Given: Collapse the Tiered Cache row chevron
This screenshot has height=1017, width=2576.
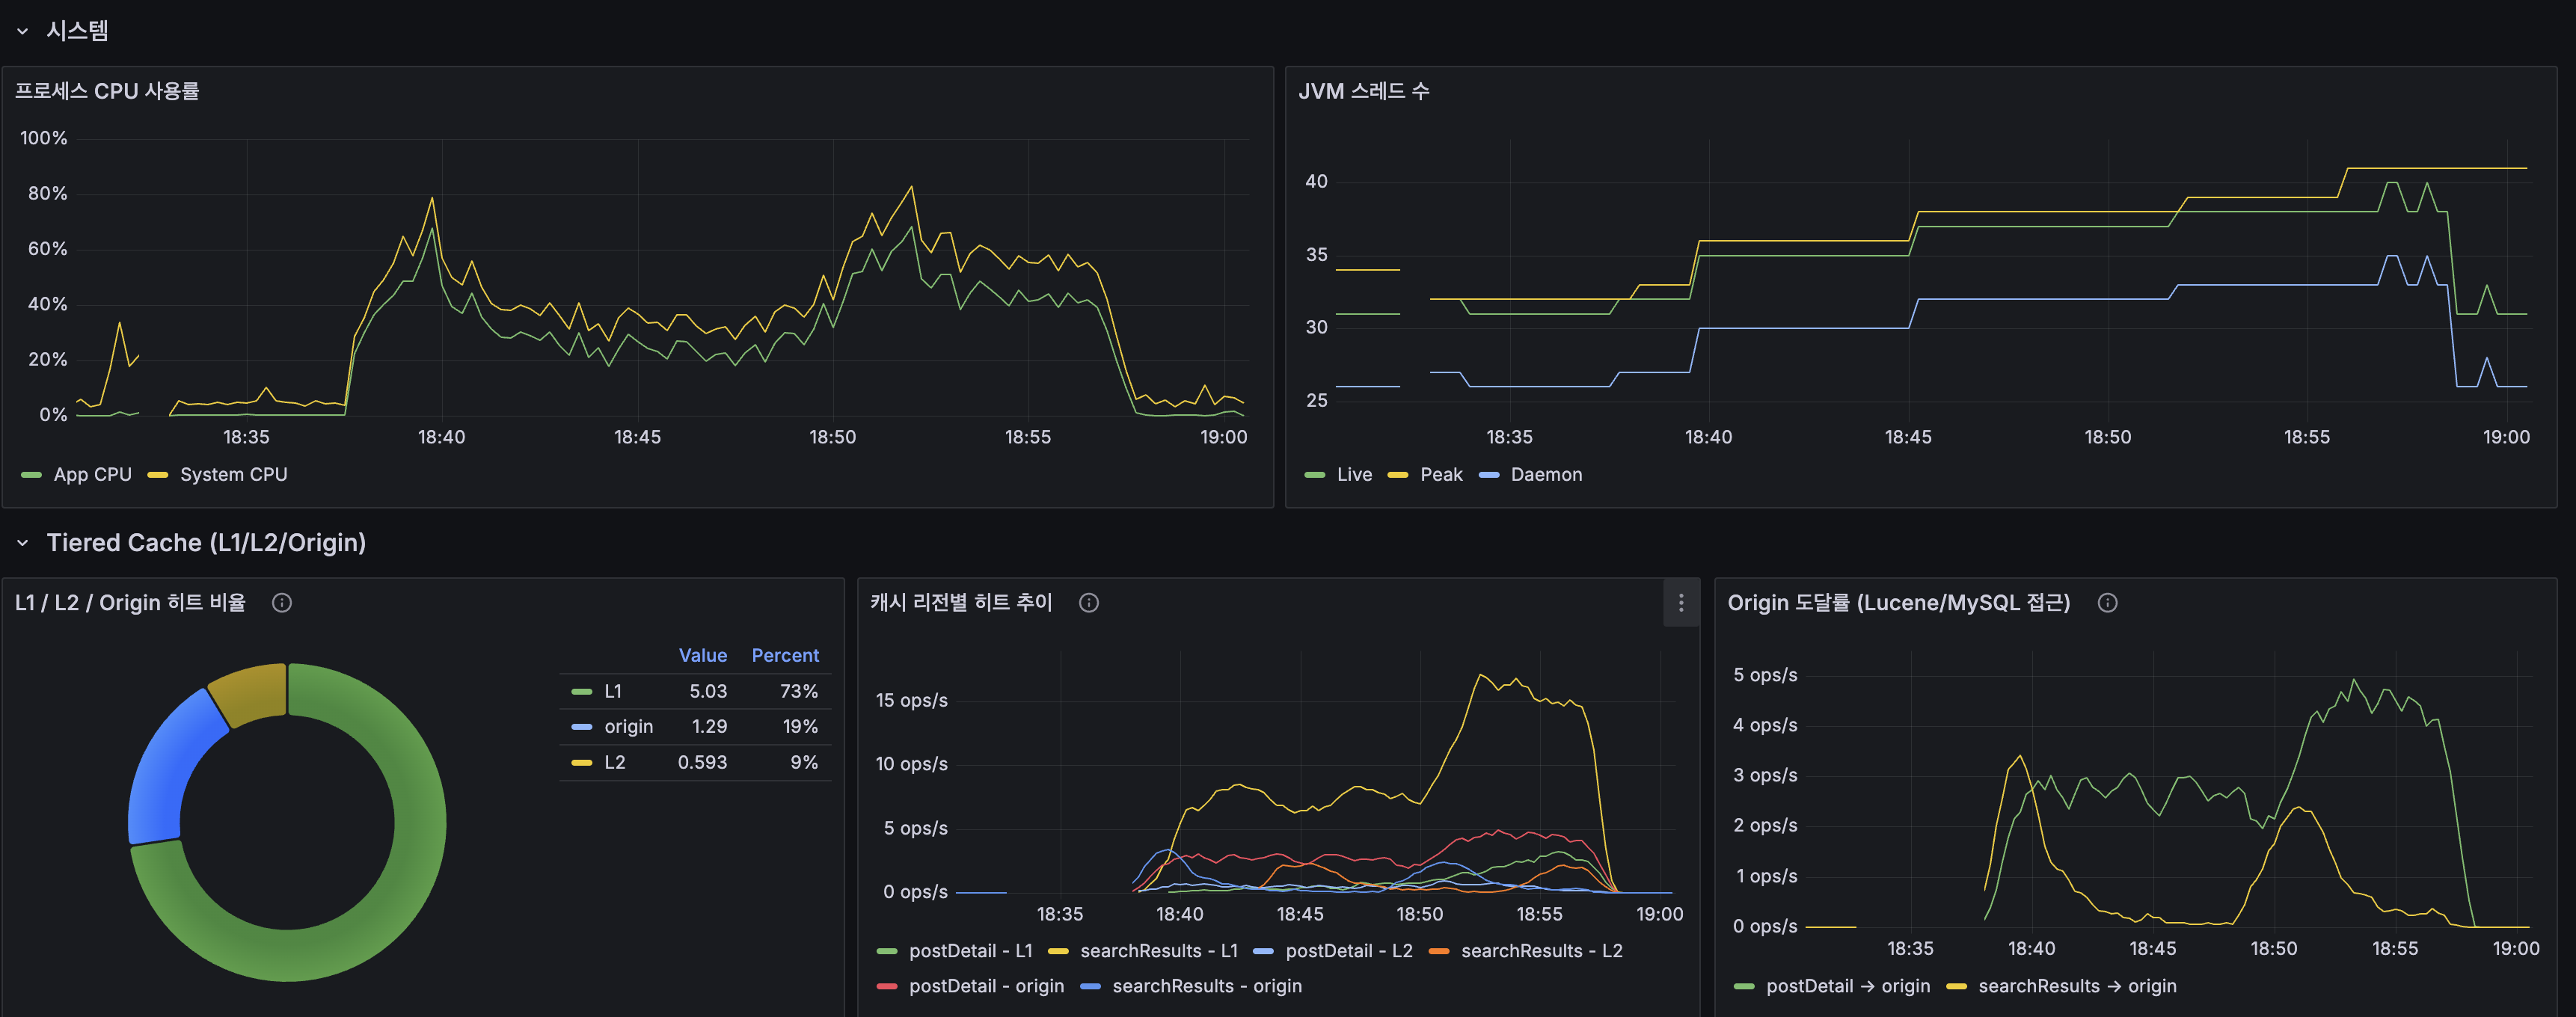Looking at the screenshot, I should pyautogui.click(x=22, y=543).
